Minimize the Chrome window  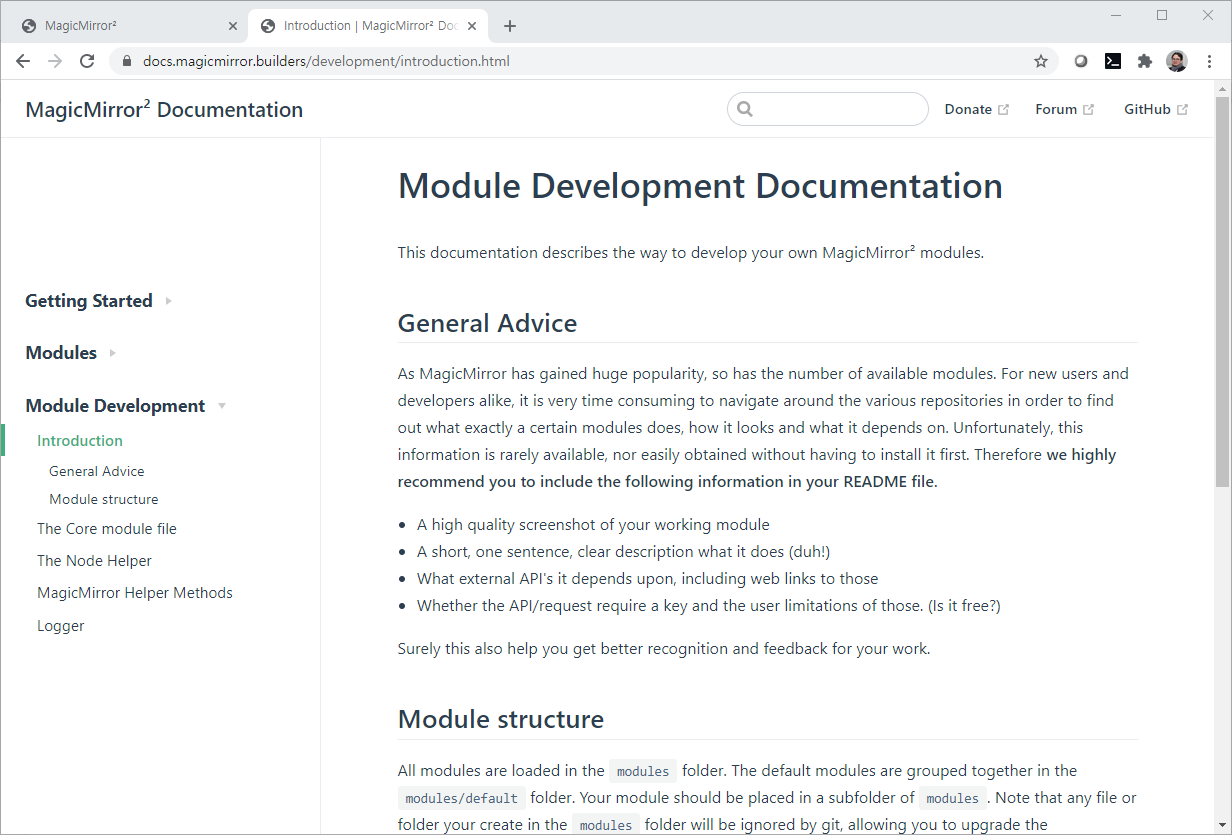[x=1116, y=15]
